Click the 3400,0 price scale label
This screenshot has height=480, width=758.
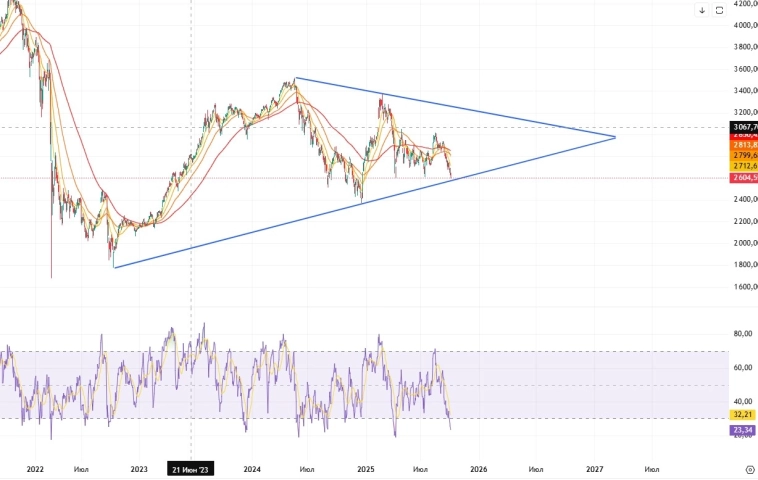pos(745,91)
